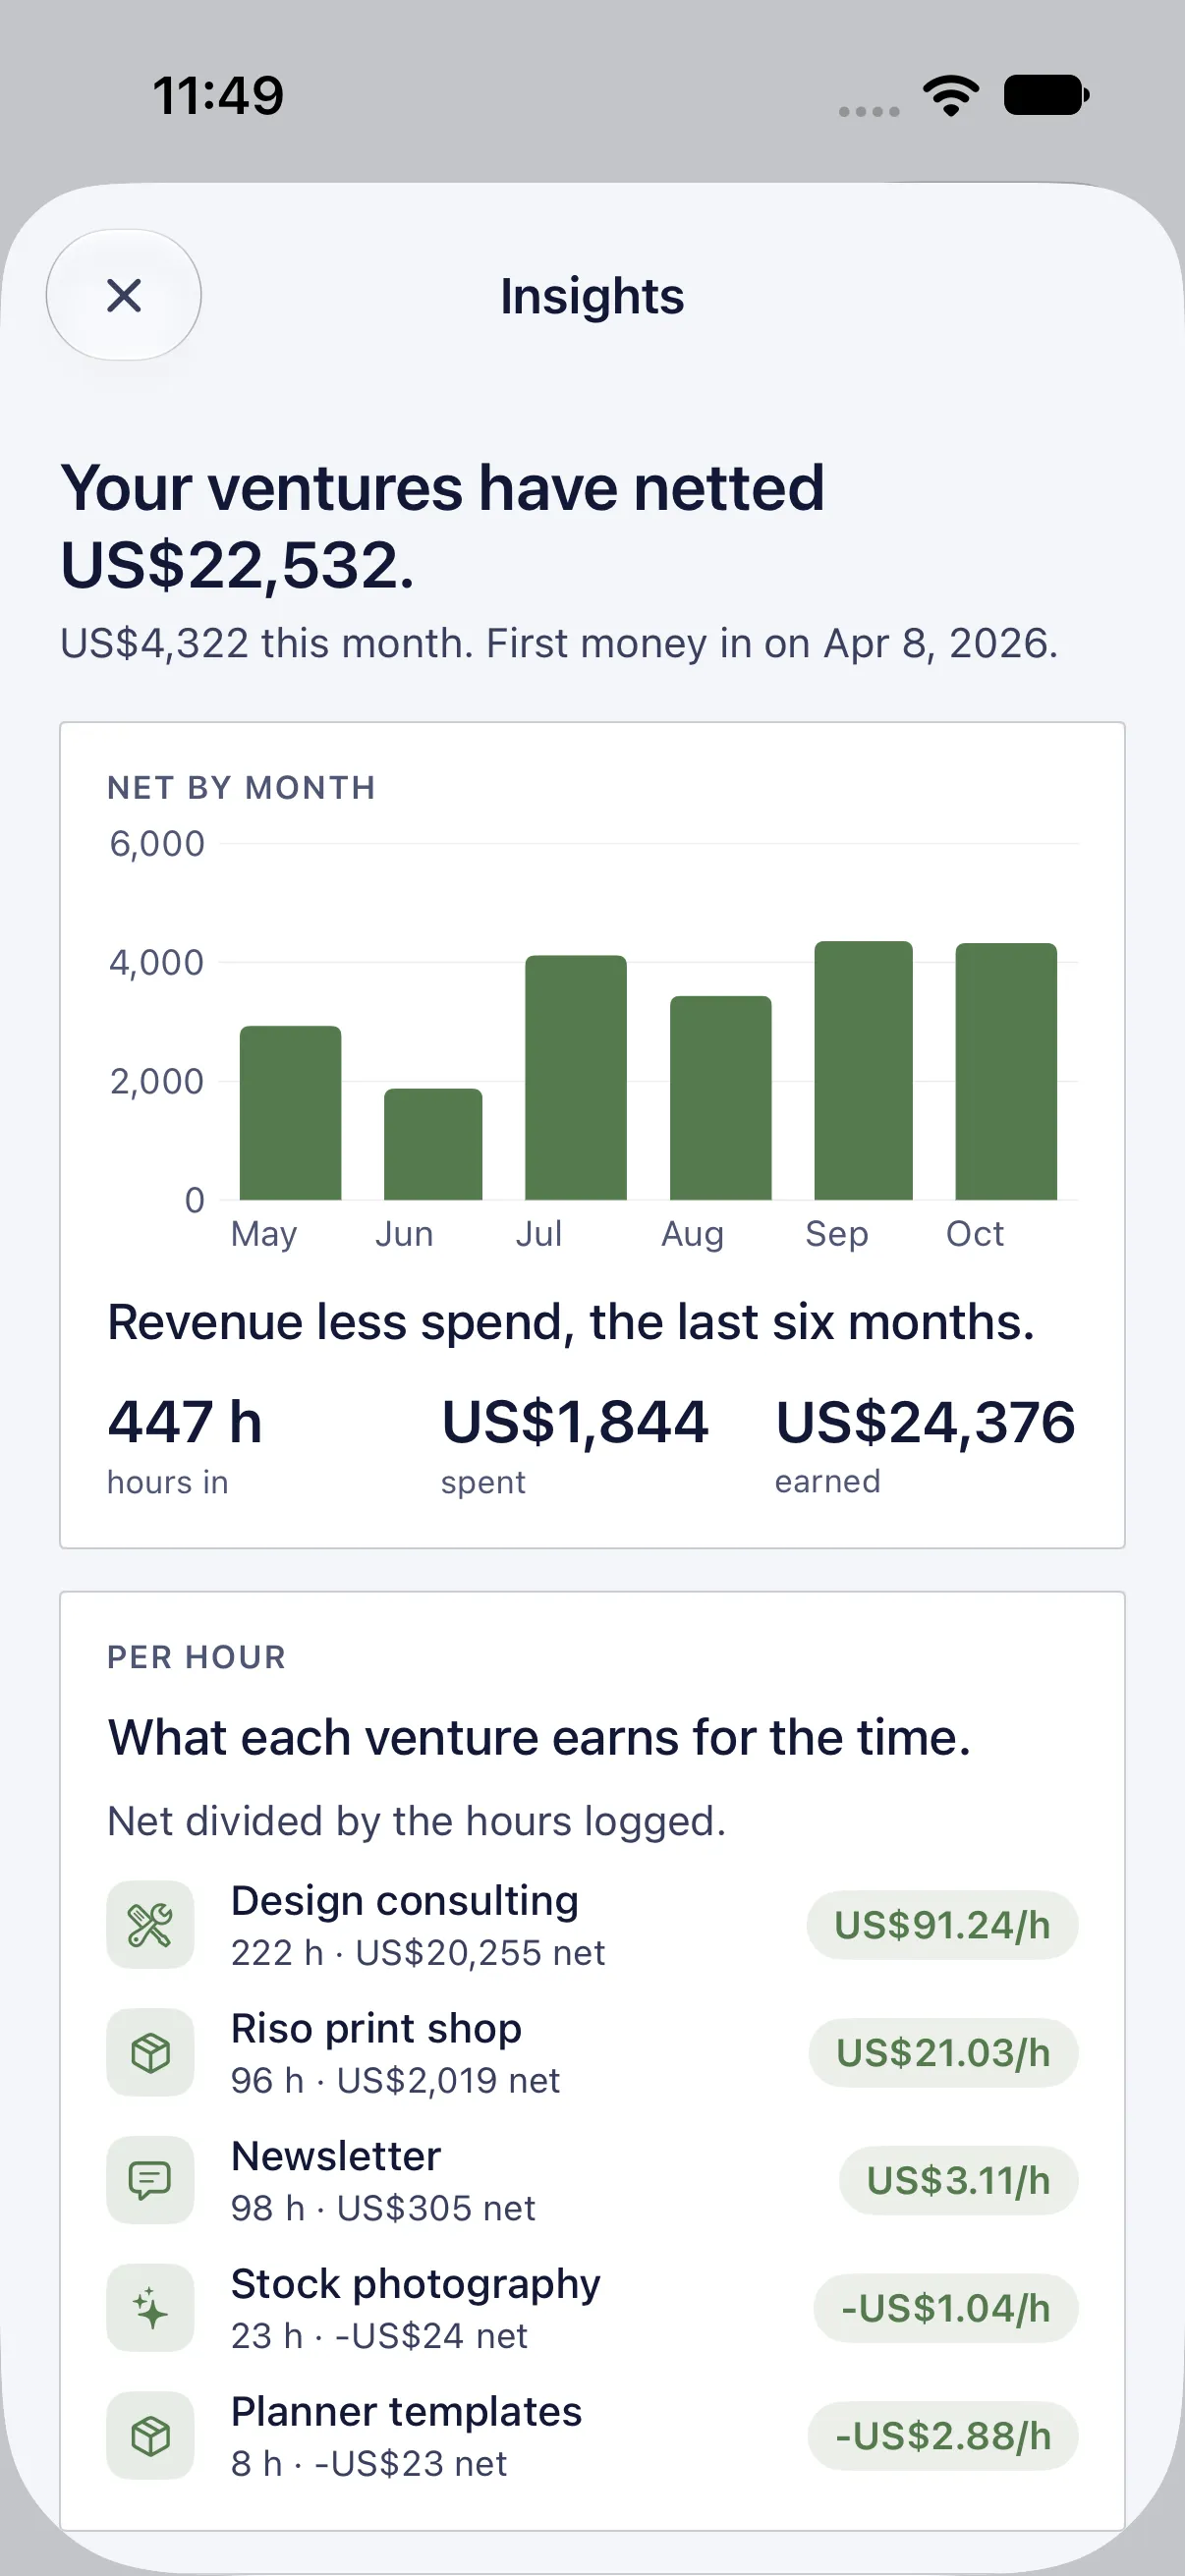The width and height of the screenshot is (1185, 2576).
Task: Tap the -US$1.04/h rate badge
Action: [946, 2308]
